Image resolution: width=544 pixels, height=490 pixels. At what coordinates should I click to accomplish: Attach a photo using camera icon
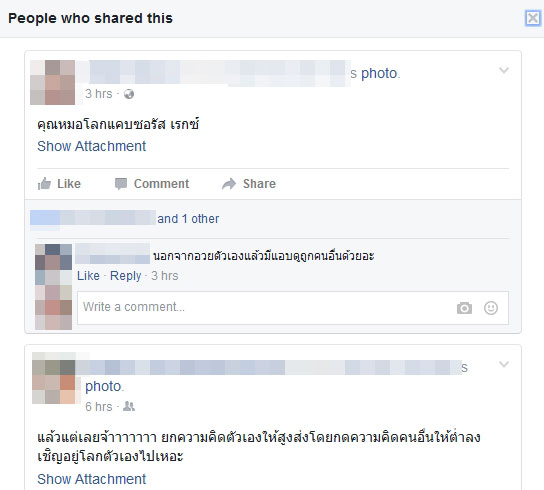pyautogui.click(x=464, y=308)
